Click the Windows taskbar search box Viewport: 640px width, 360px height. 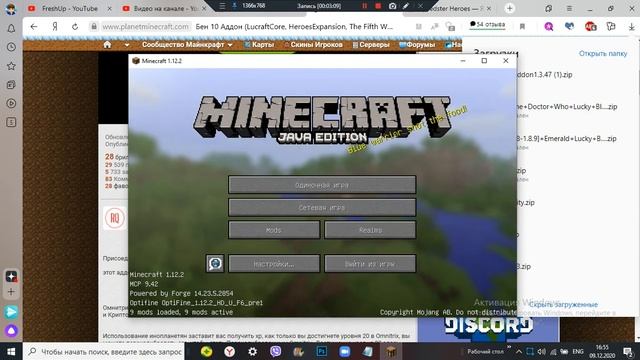point(104,351)
